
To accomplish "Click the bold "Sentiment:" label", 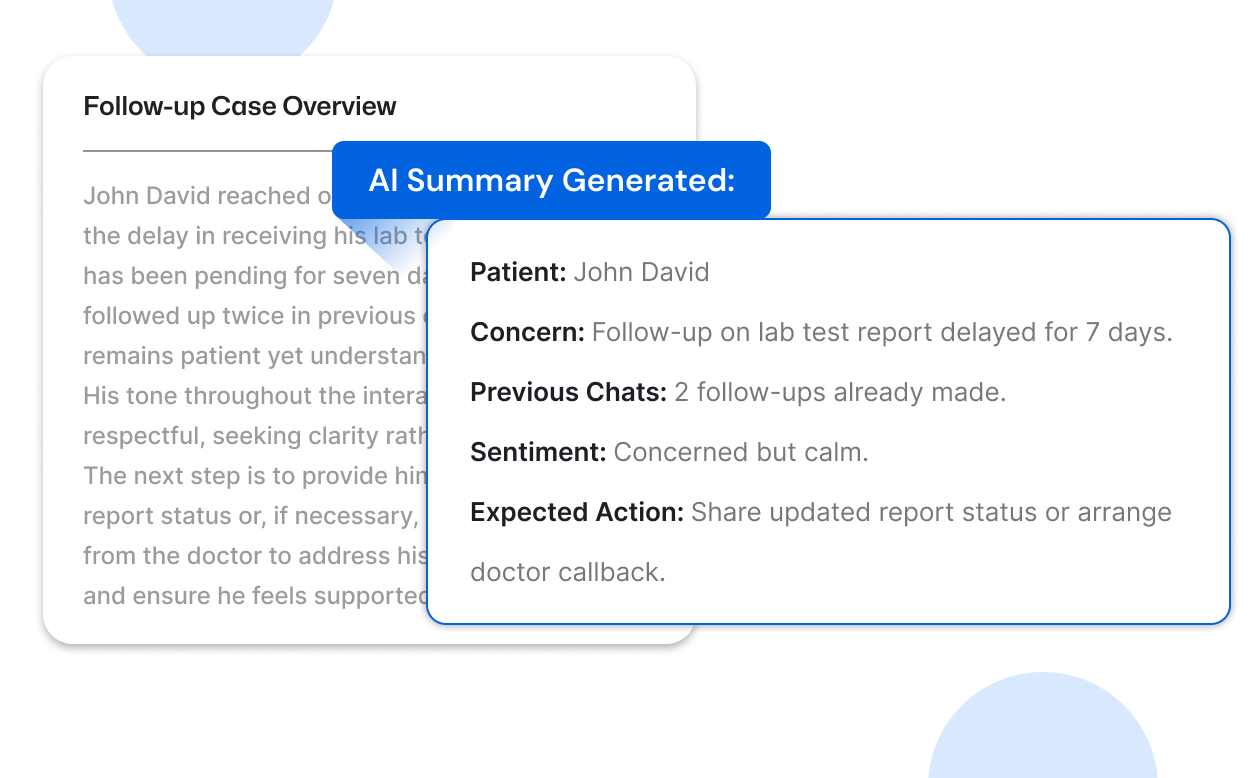I will pyautogui.click(x=538, y=452).
